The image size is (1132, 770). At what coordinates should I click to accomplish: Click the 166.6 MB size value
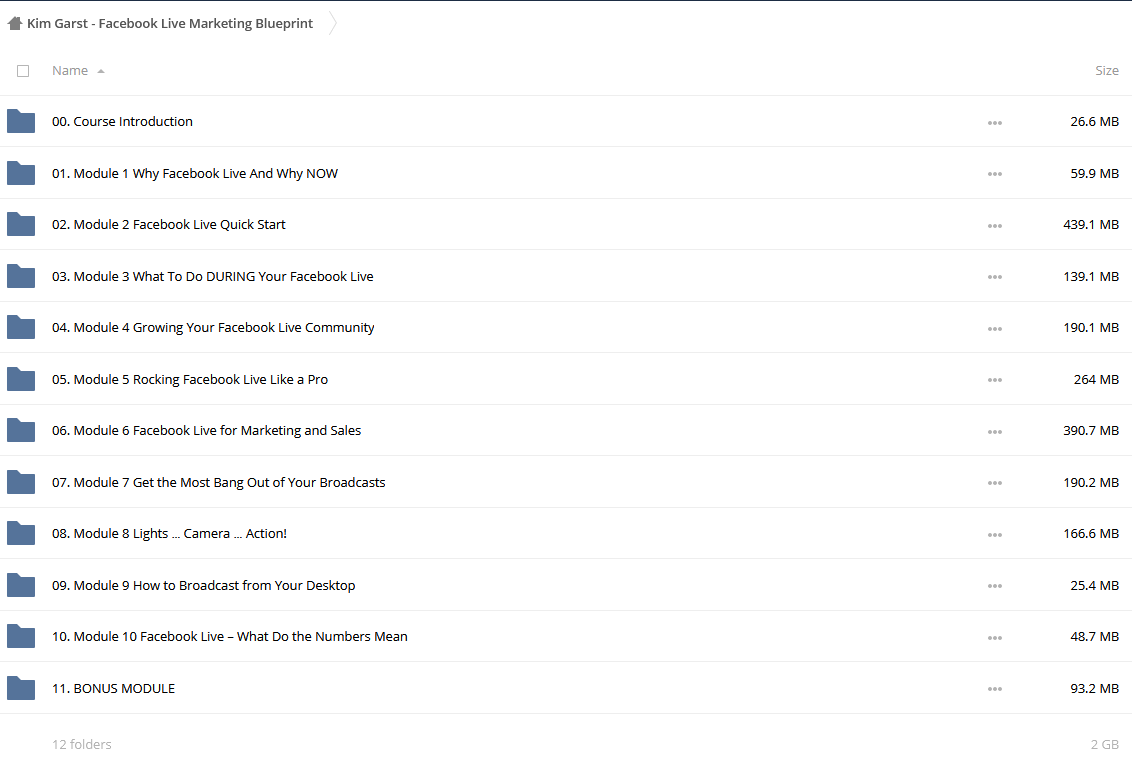click(x=1091, y=533)
